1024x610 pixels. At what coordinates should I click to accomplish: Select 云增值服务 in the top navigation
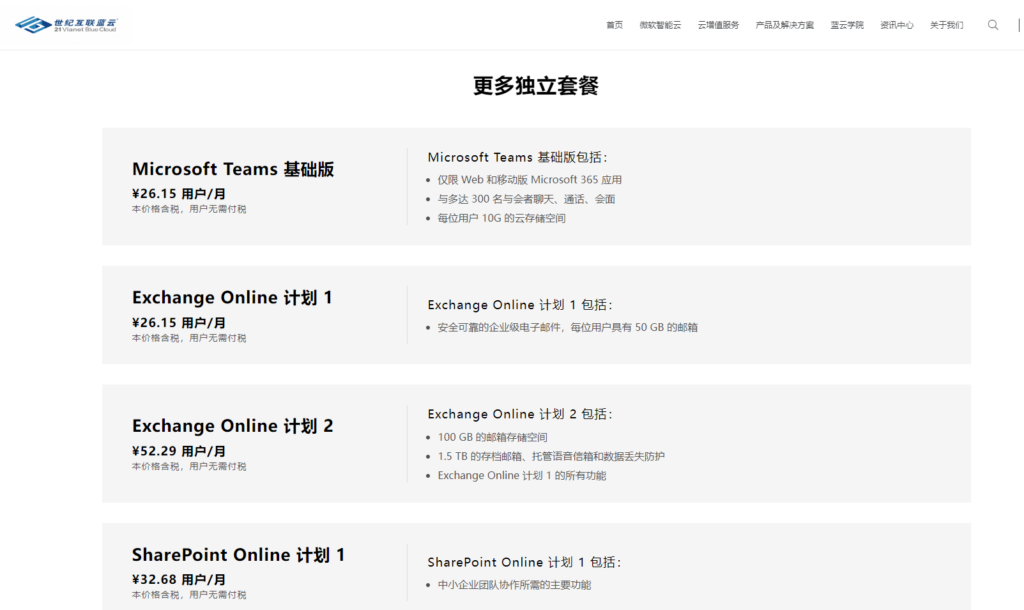[x=718, y=25]
